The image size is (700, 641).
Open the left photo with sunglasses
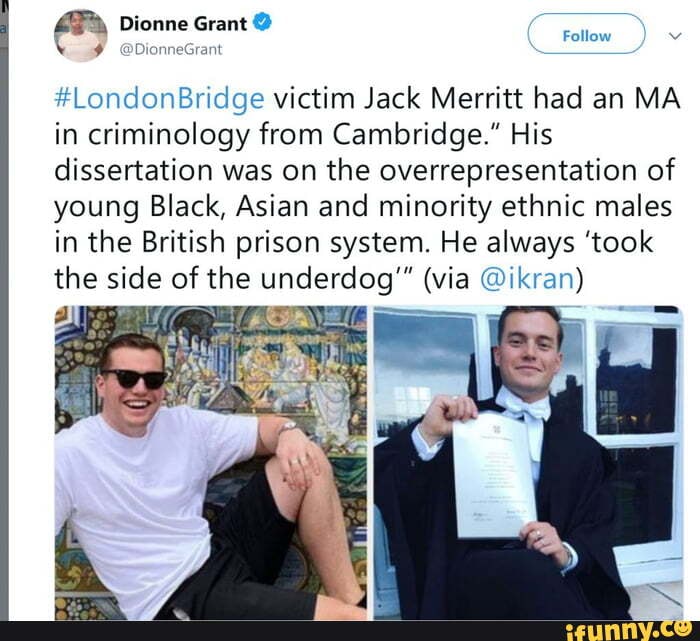211,463
